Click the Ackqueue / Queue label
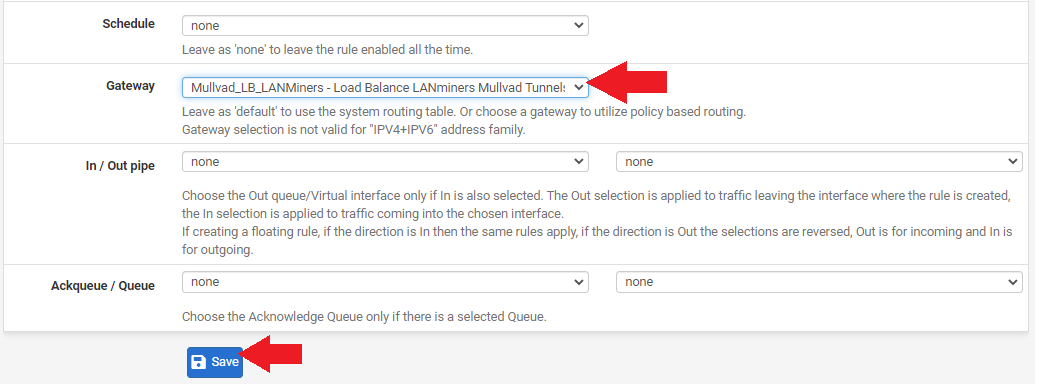 click(x=103, y=286)
